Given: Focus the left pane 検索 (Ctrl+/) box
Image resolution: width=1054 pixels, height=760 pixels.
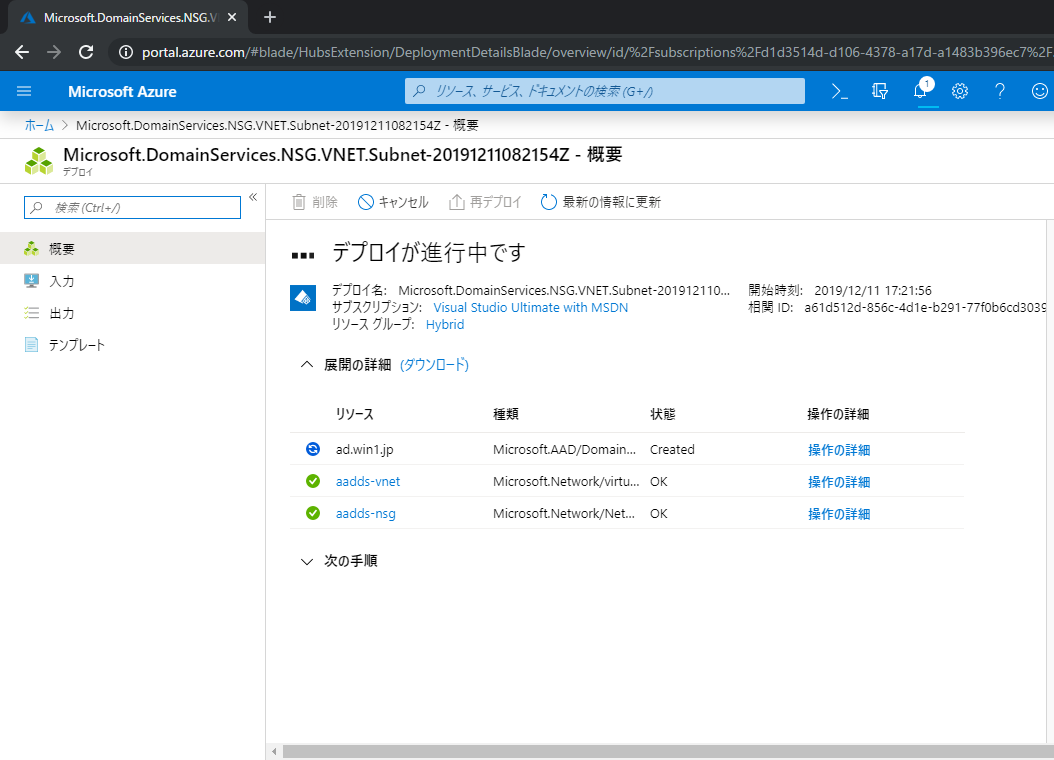Looking at the screenshot, I should click(132, 208).
